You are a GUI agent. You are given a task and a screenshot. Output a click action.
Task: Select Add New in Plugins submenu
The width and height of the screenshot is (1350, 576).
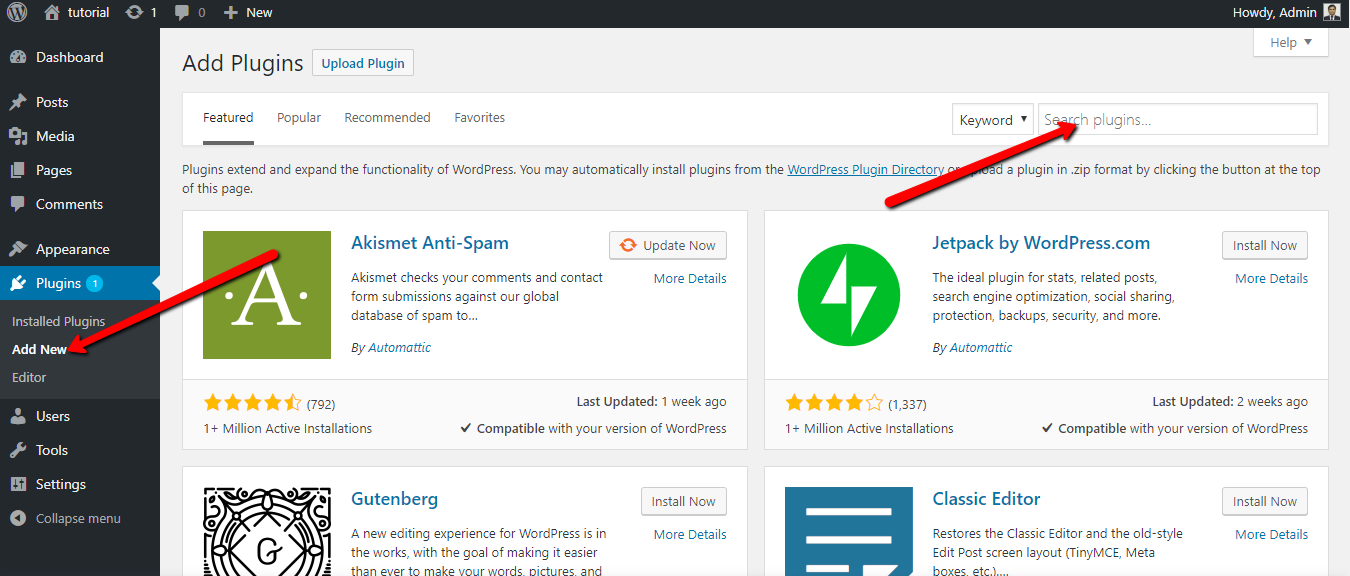39,349
